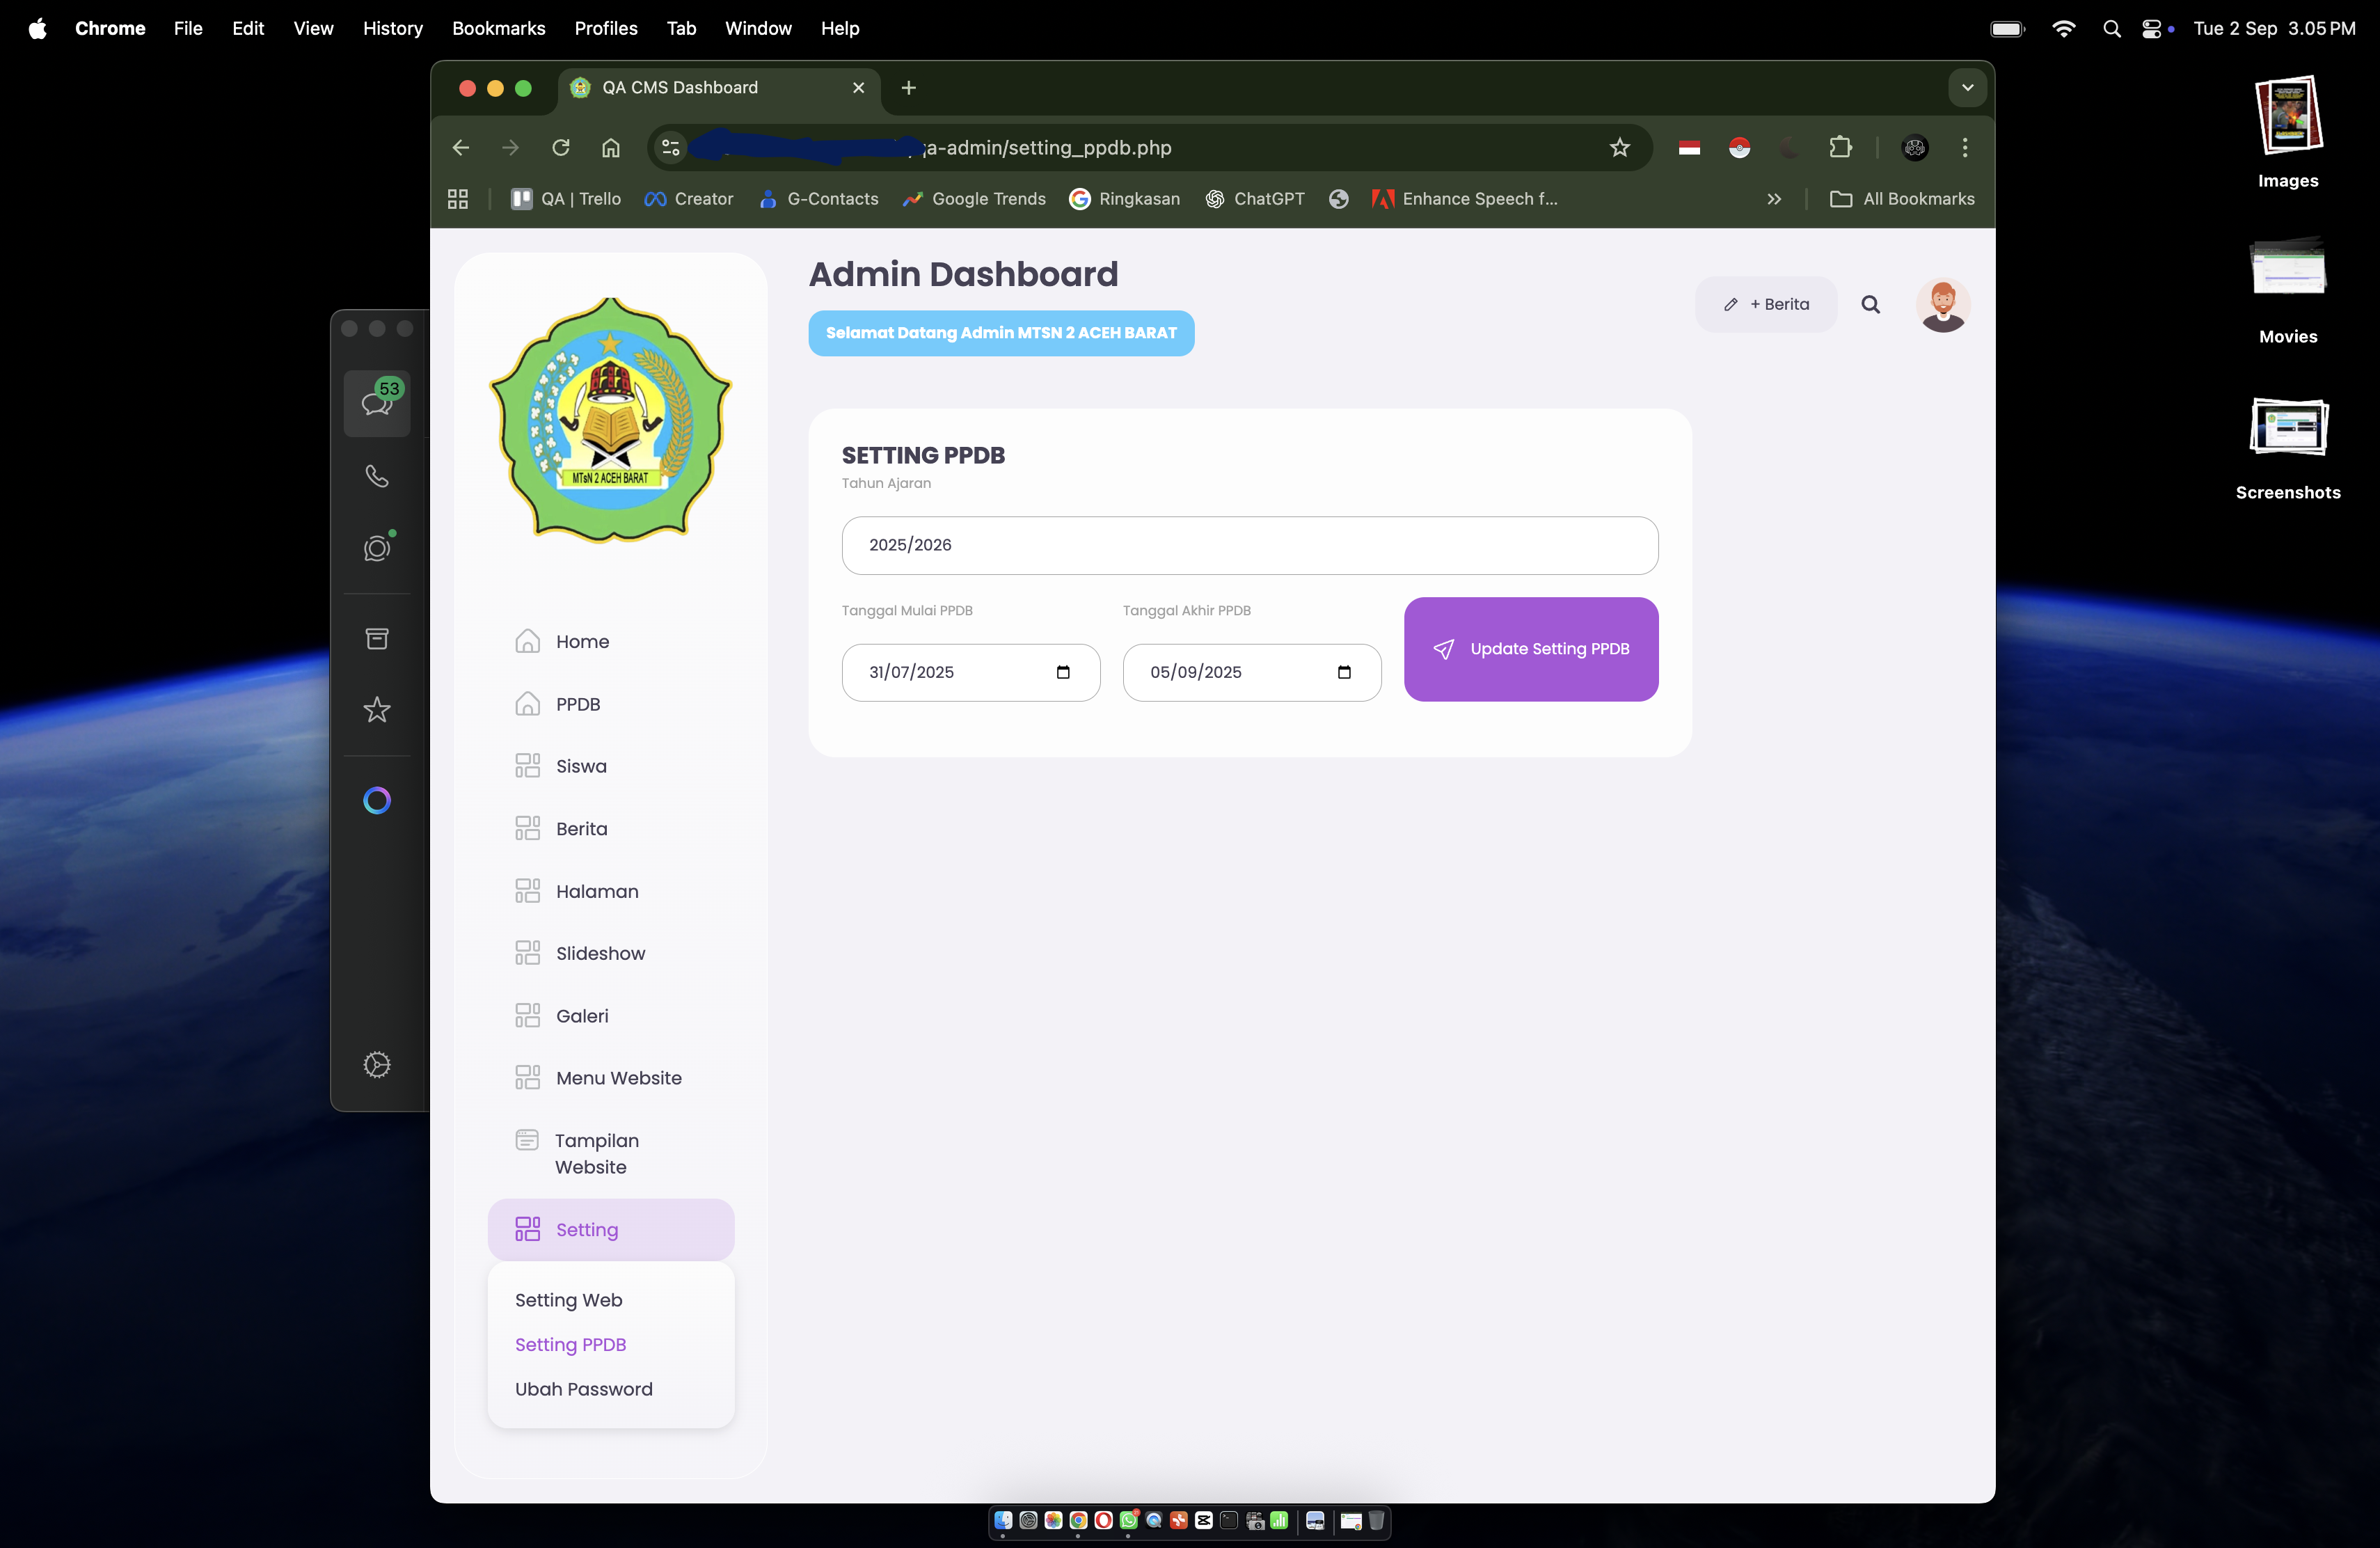Image resolution: width=2380 pixels, height=1548 pixels.
Task: Open the Chrome extensions puzzle icon
Action: (1840, 148)
